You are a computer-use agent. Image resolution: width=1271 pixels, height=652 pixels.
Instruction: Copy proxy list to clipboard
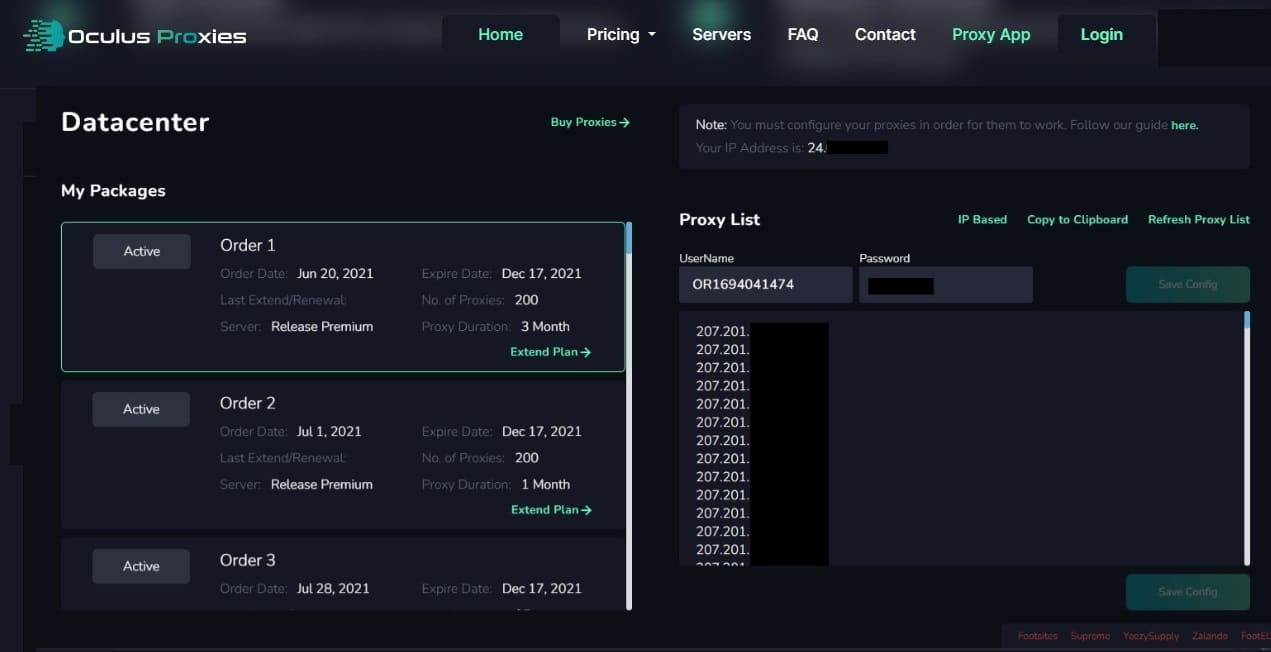[x=1077, y=219]
